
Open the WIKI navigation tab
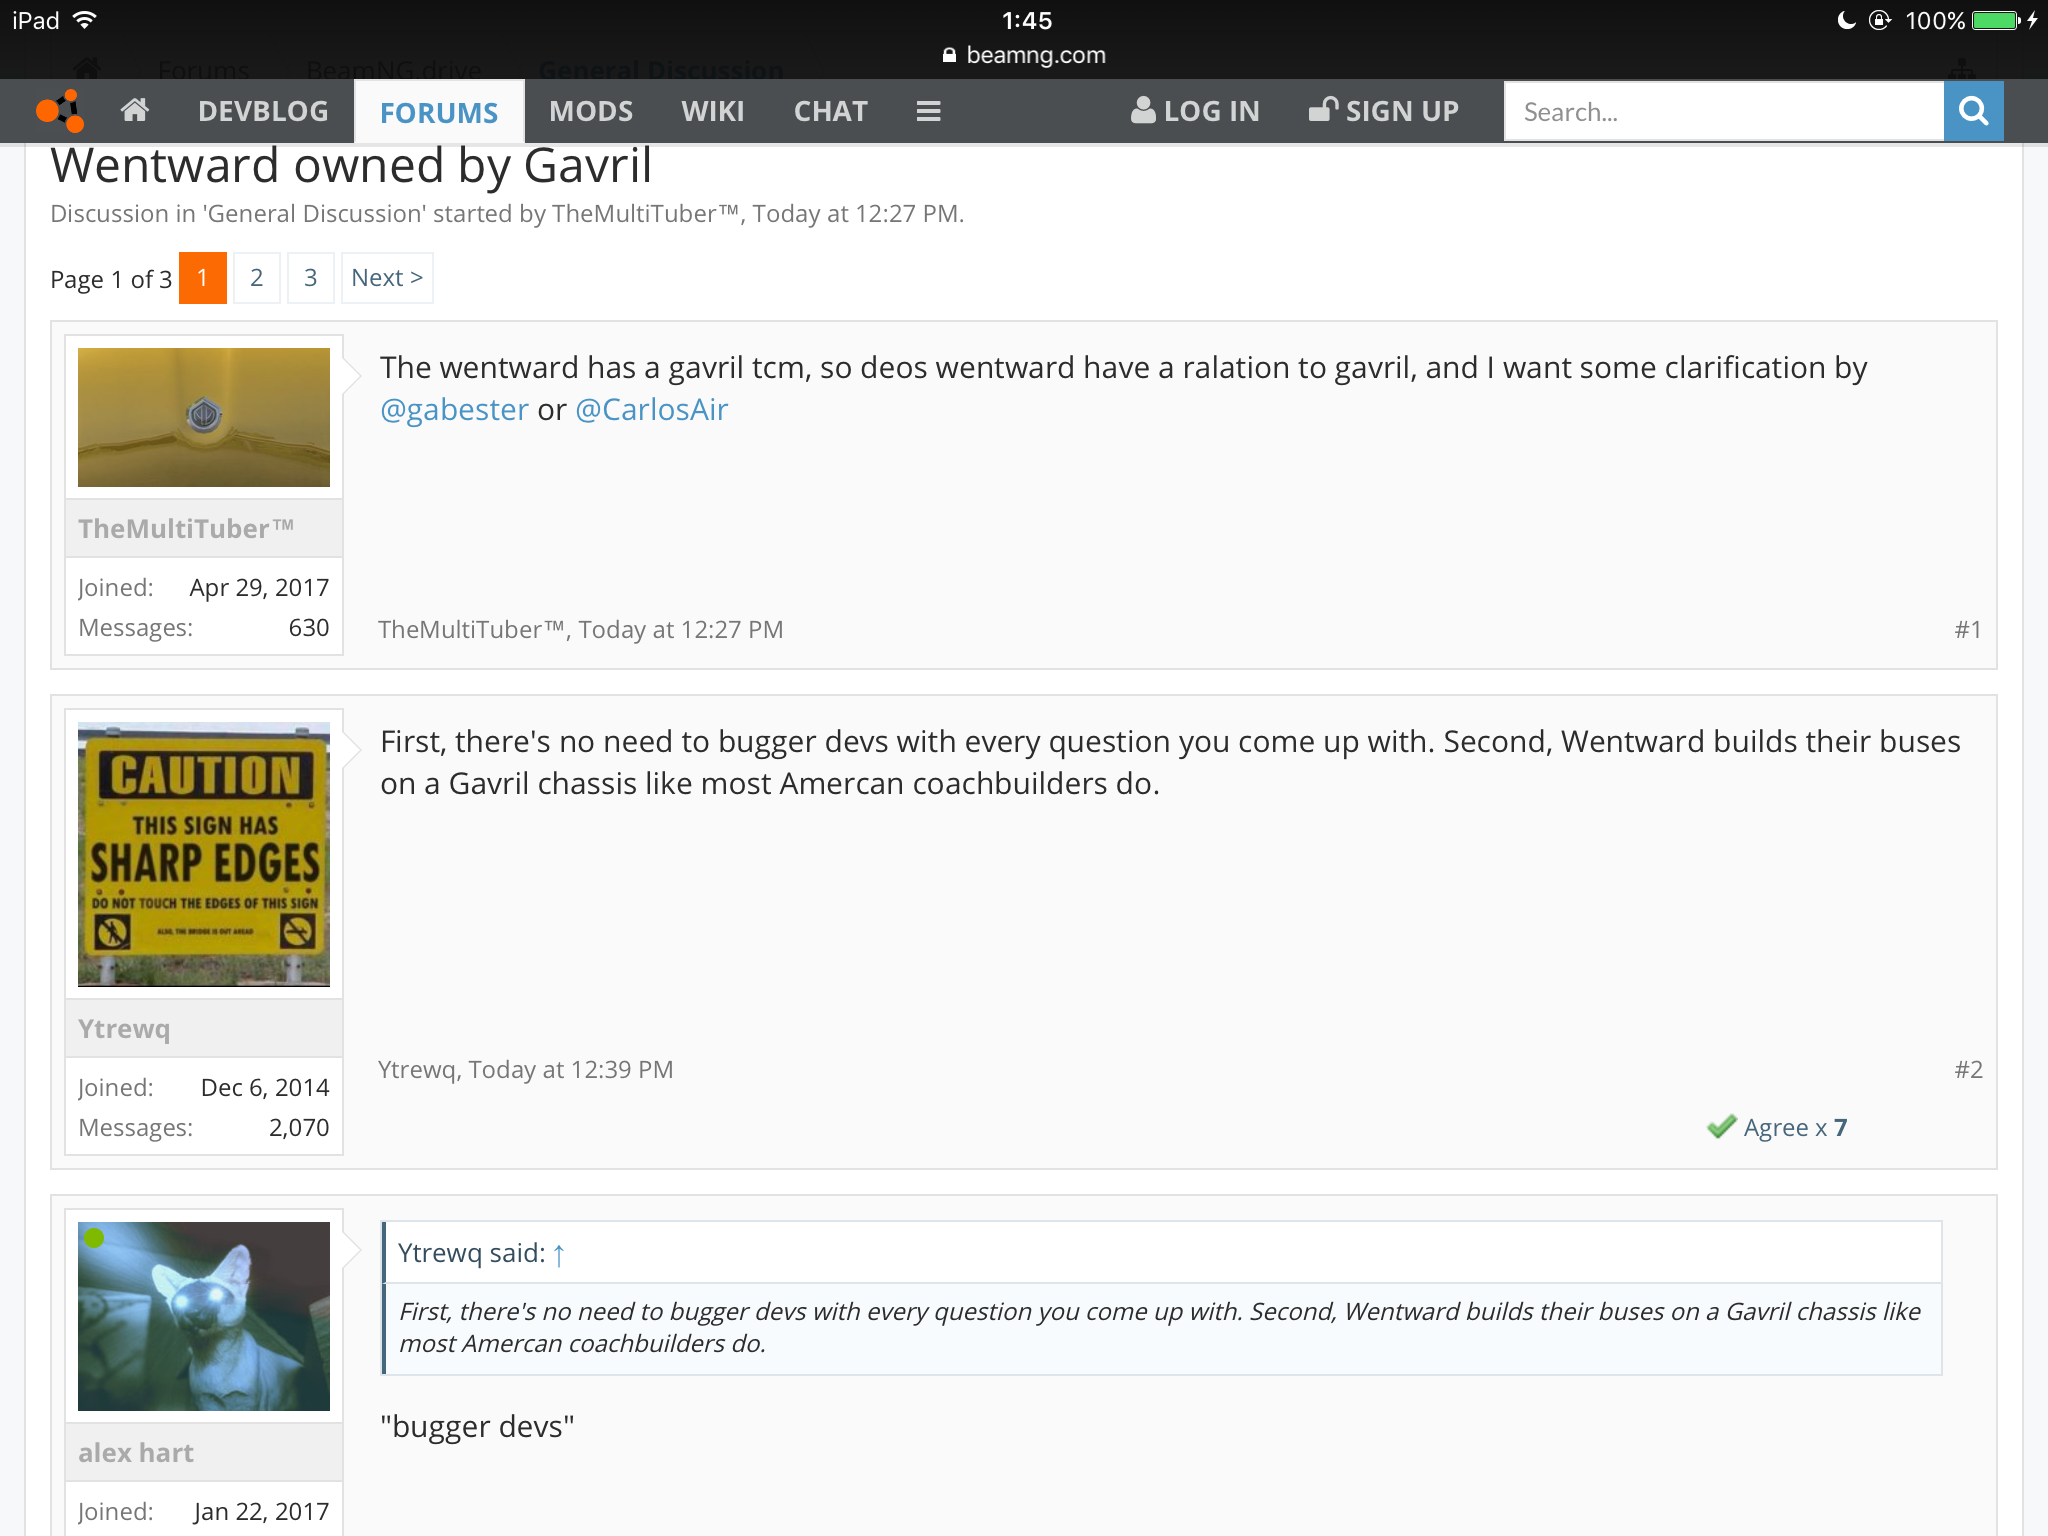[x=713, y=111]
